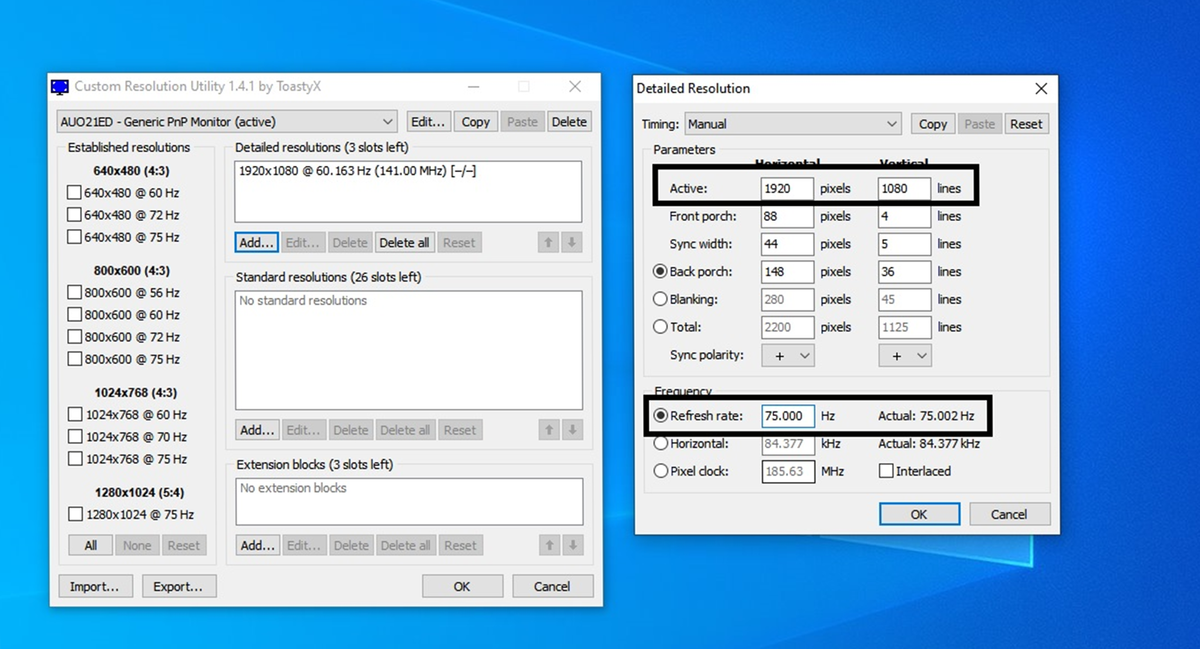This screenshot has height=649, width=1200.
Task: Close the Custom Resolution Utility window
Action: 575,87
